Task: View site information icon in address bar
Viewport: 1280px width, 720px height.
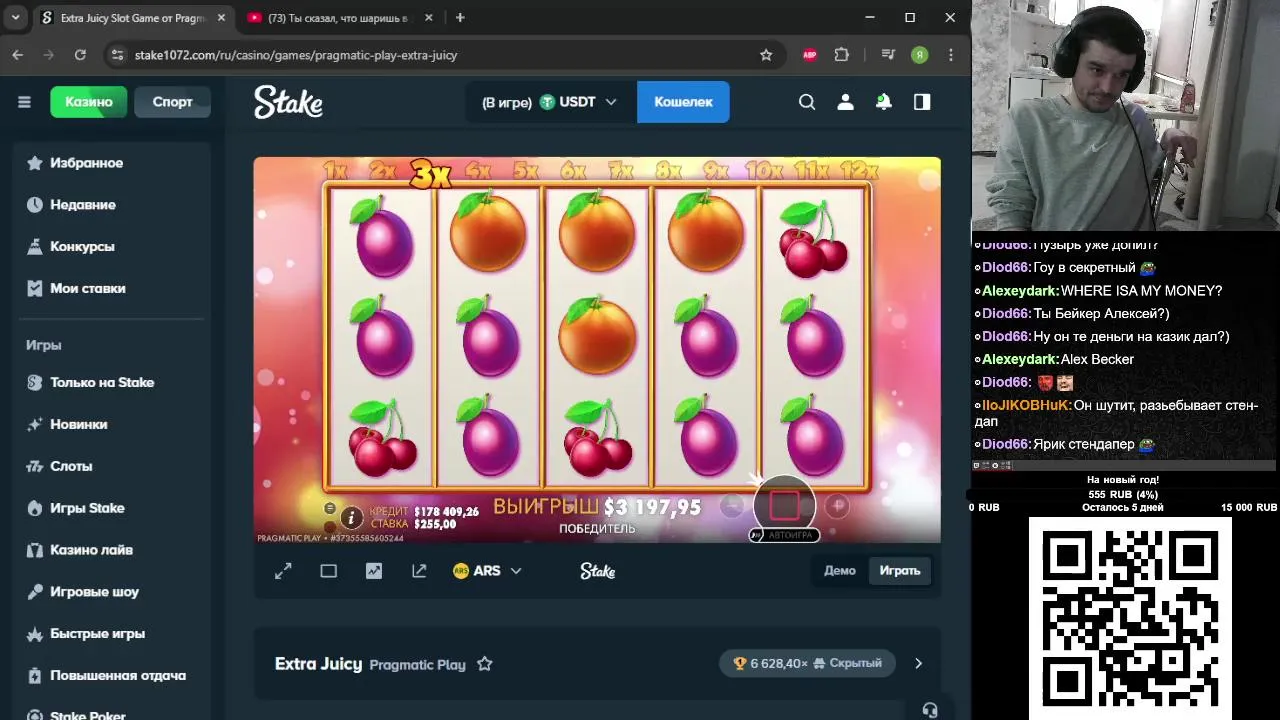Action: pos(118,55)
